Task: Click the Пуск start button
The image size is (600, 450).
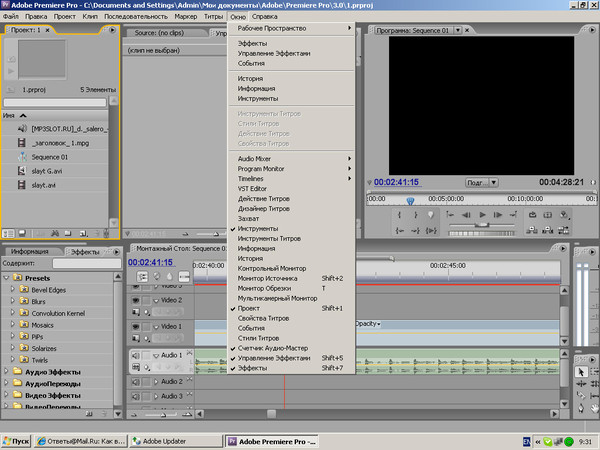Action: 16,441
